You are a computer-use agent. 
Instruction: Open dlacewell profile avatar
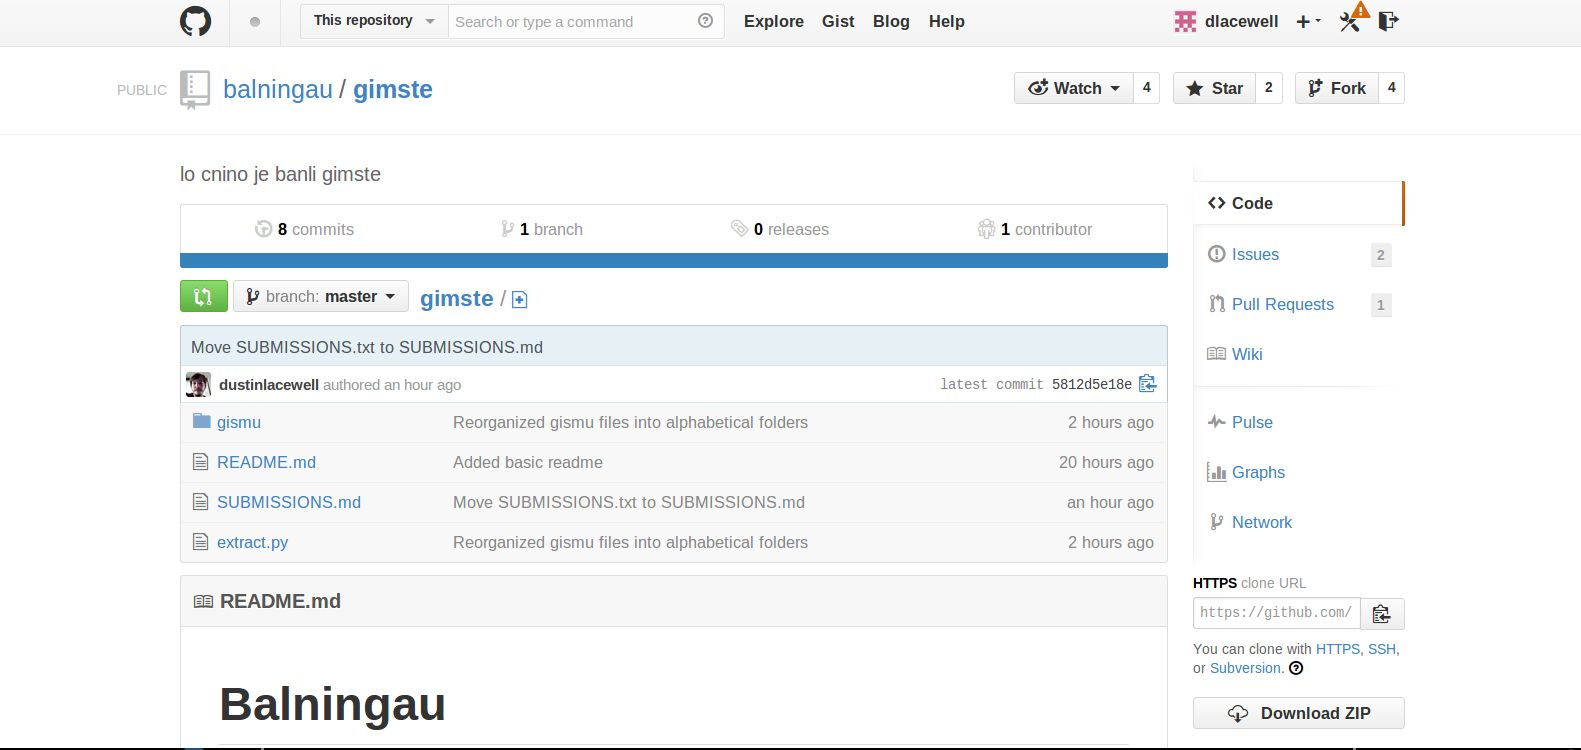click(1185, 21)
